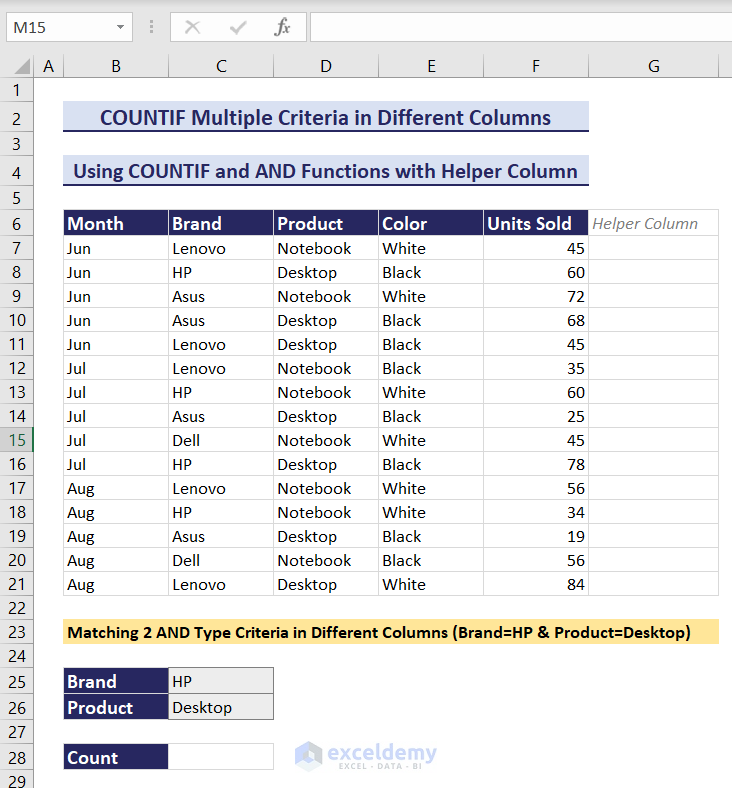The image size is (732, 788).
Task: Select column E header
Action: [431, 66]
